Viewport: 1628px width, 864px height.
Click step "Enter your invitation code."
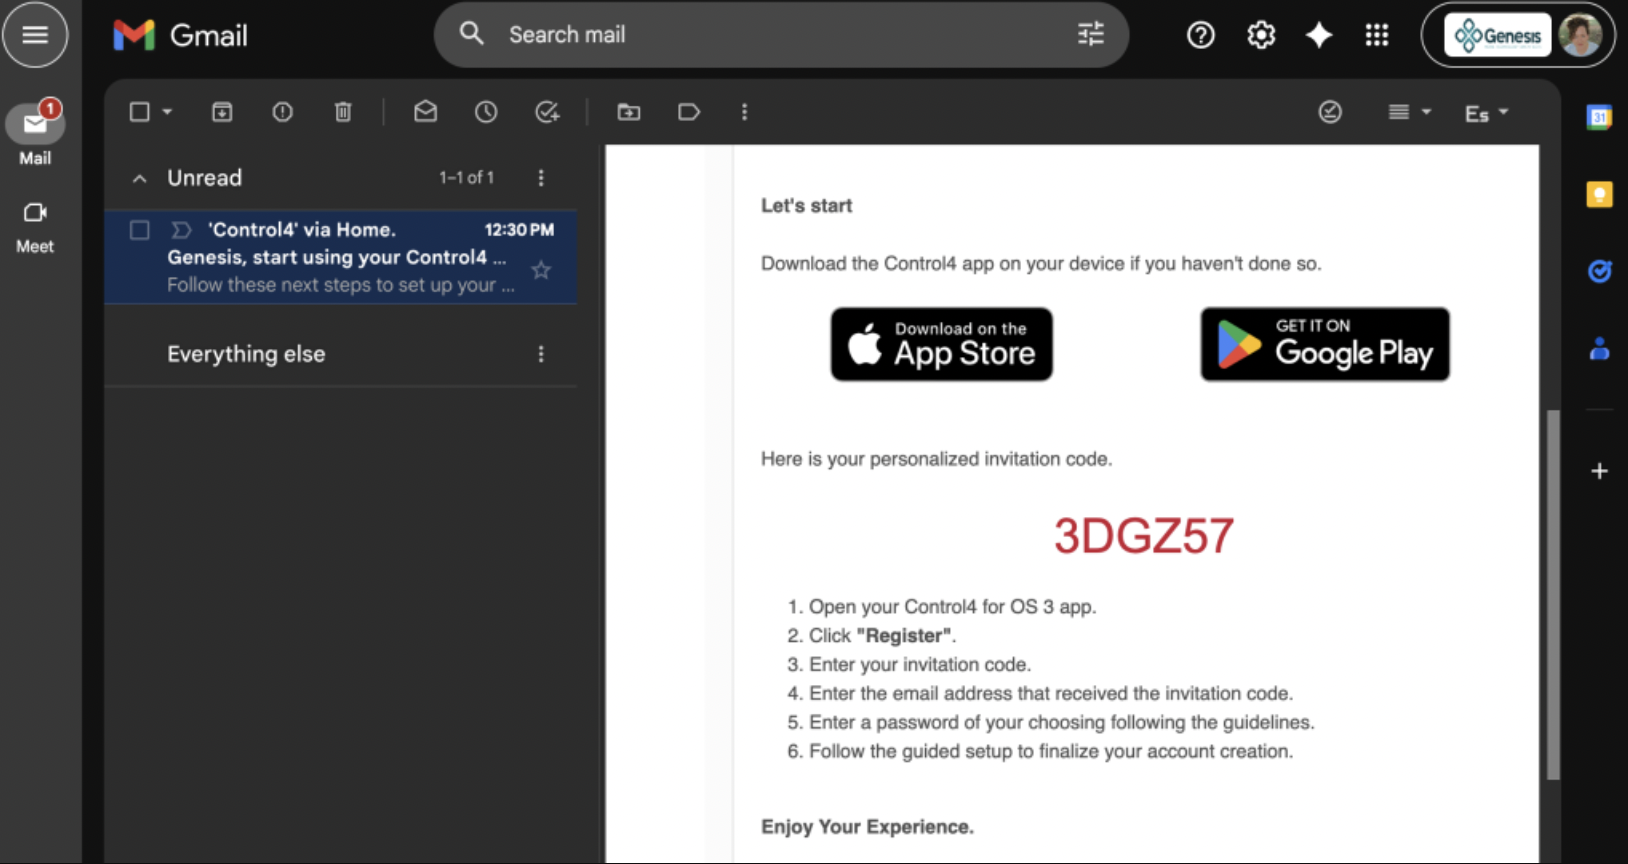coord(920,665)
